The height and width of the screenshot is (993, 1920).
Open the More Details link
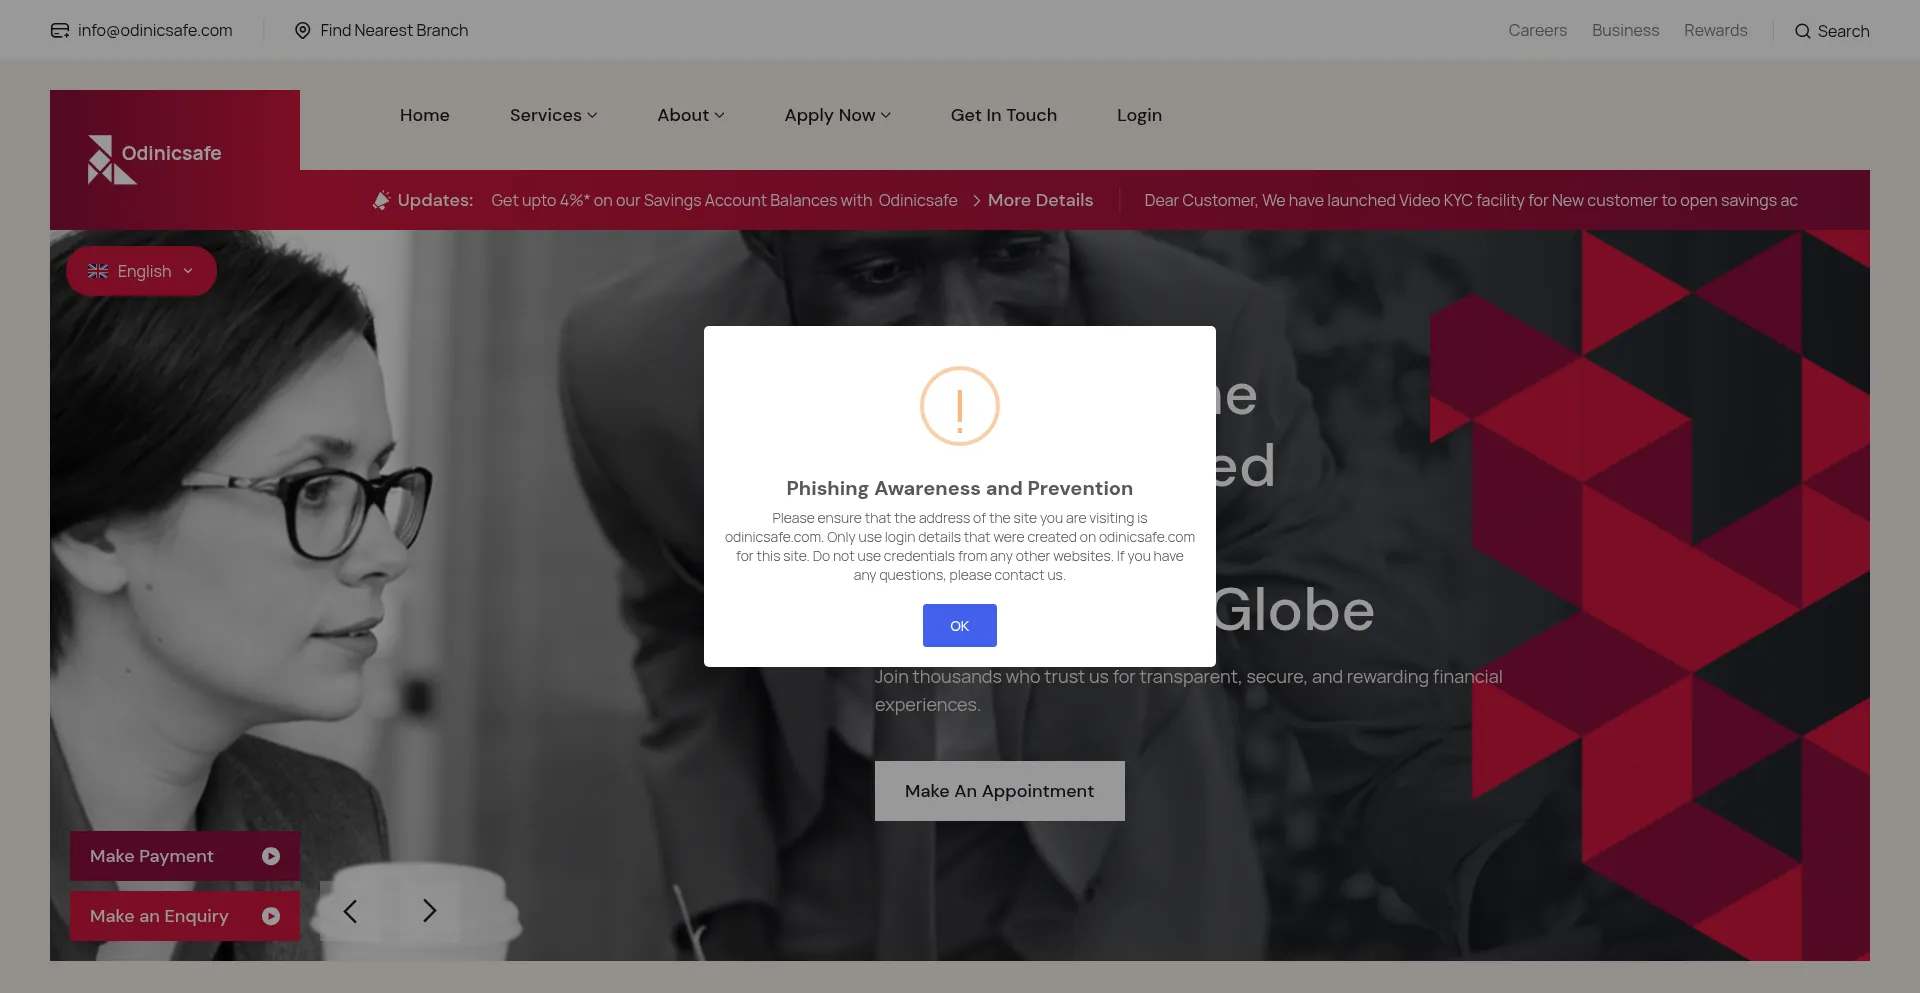click(1040, 200)
